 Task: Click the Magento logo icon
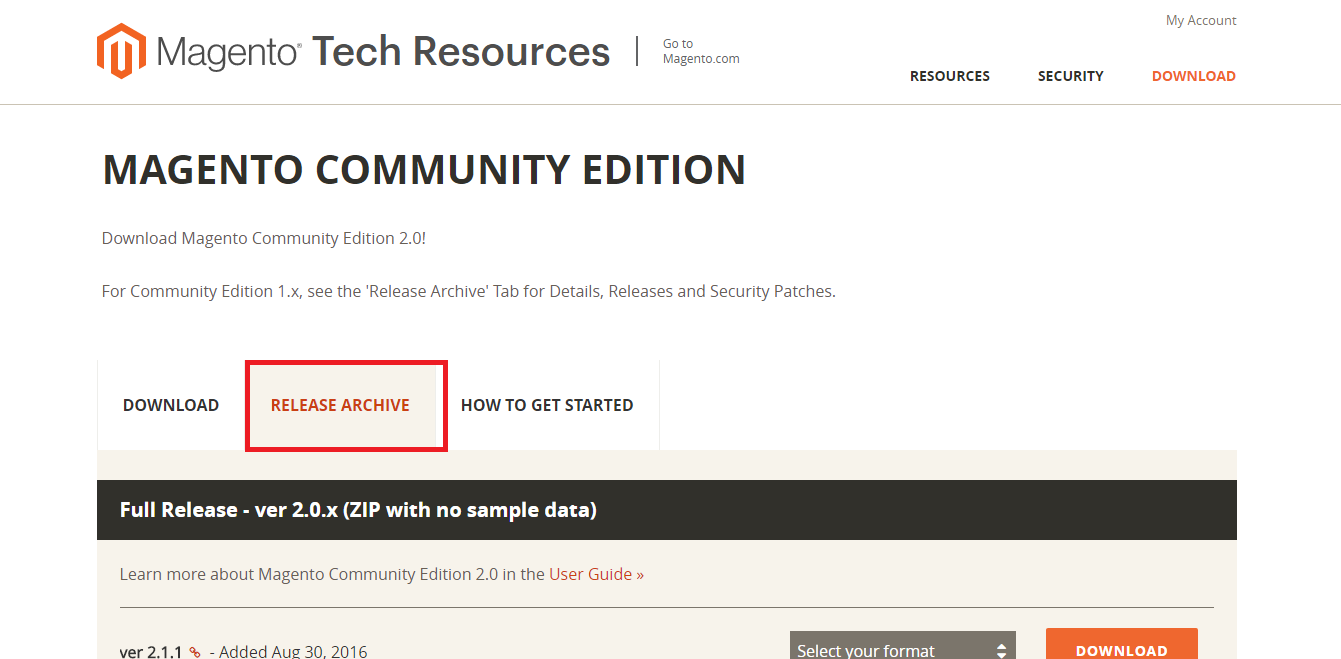[x=121, y=51]
